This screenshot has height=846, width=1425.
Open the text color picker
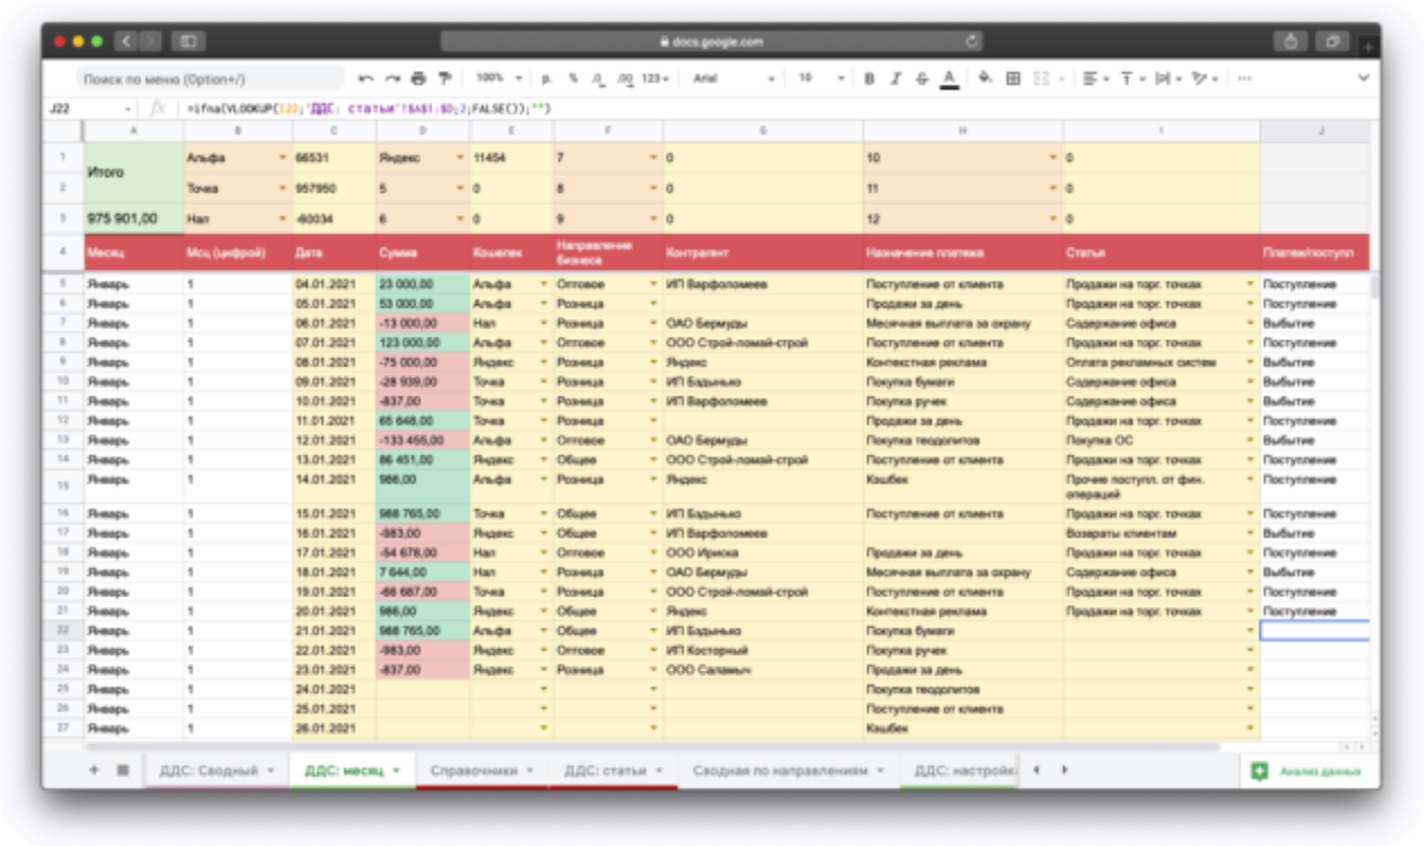tap(949, 78)
